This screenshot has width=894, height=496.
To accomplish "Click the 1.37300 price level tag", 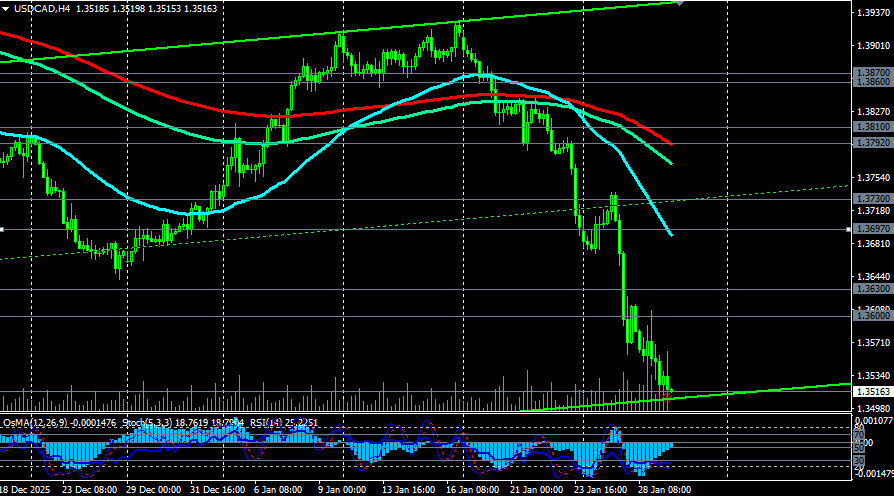I will coord(872,199).
